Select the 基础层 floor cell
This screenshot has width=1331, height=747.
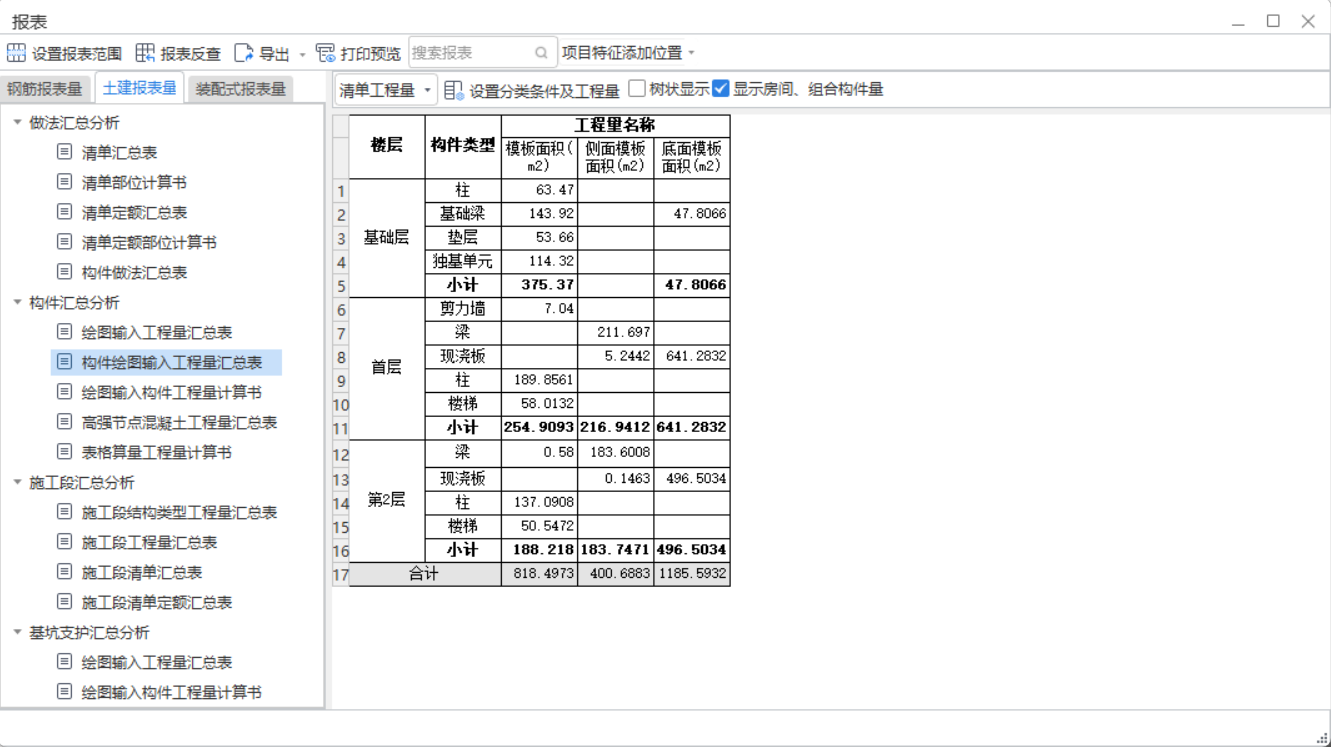pos(387,237)
